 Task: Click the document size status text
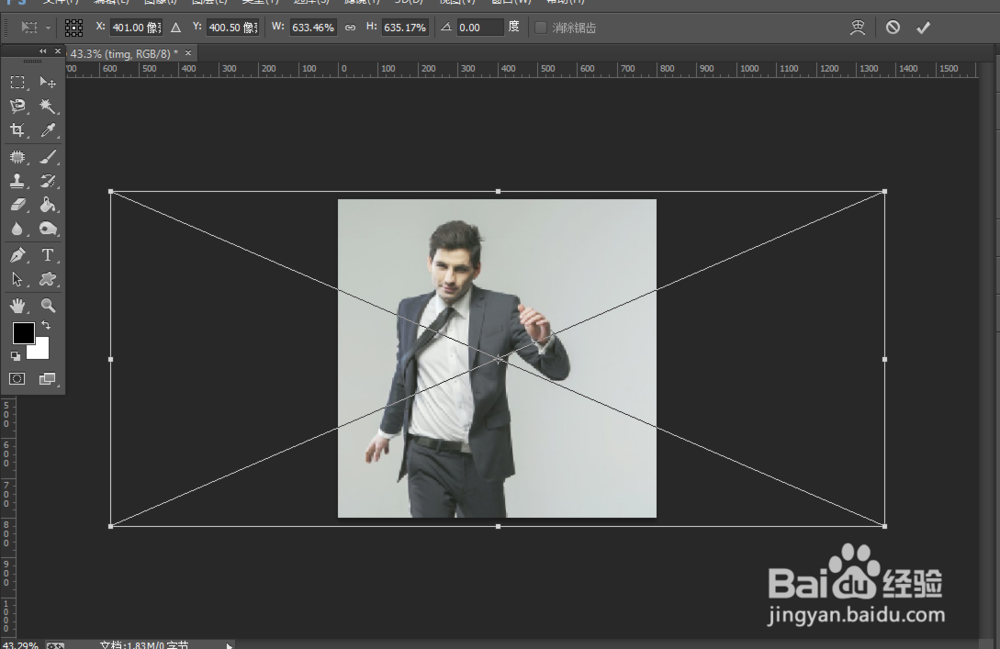click(x=144, y=645)
